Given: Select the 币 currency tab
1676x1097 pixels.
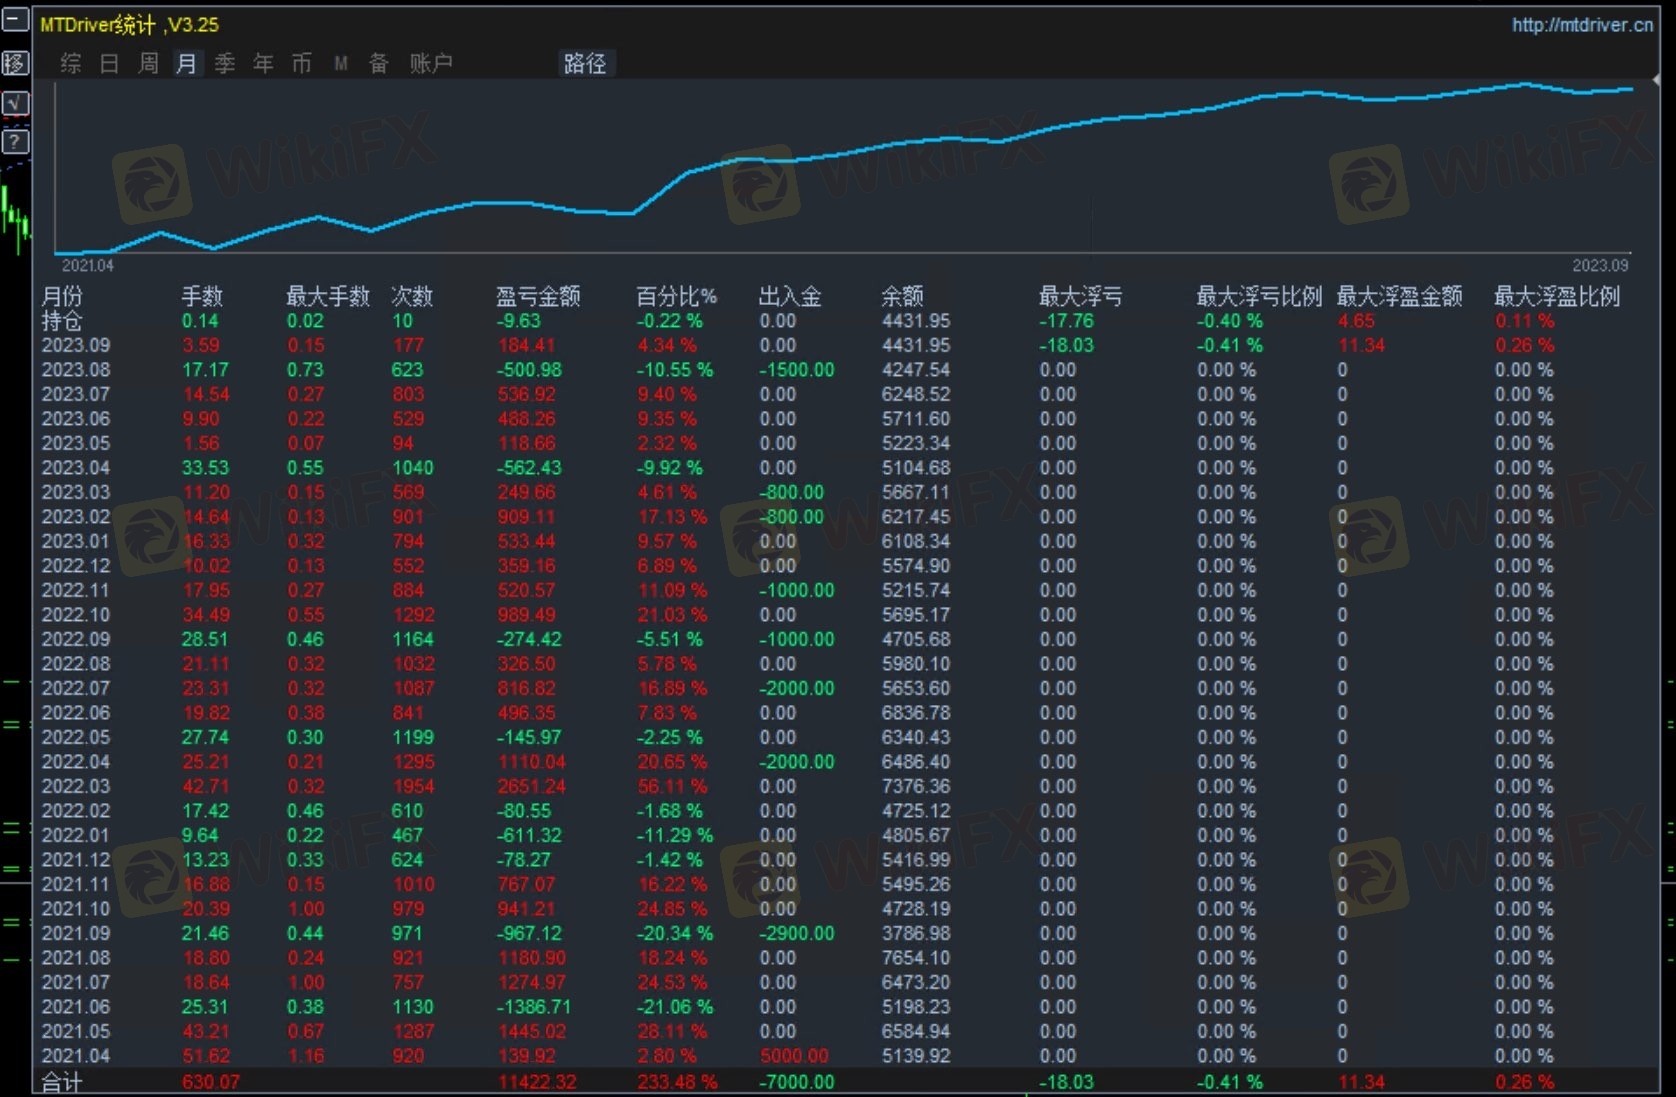Looking at the screenshot, I should tap(301, 64).
